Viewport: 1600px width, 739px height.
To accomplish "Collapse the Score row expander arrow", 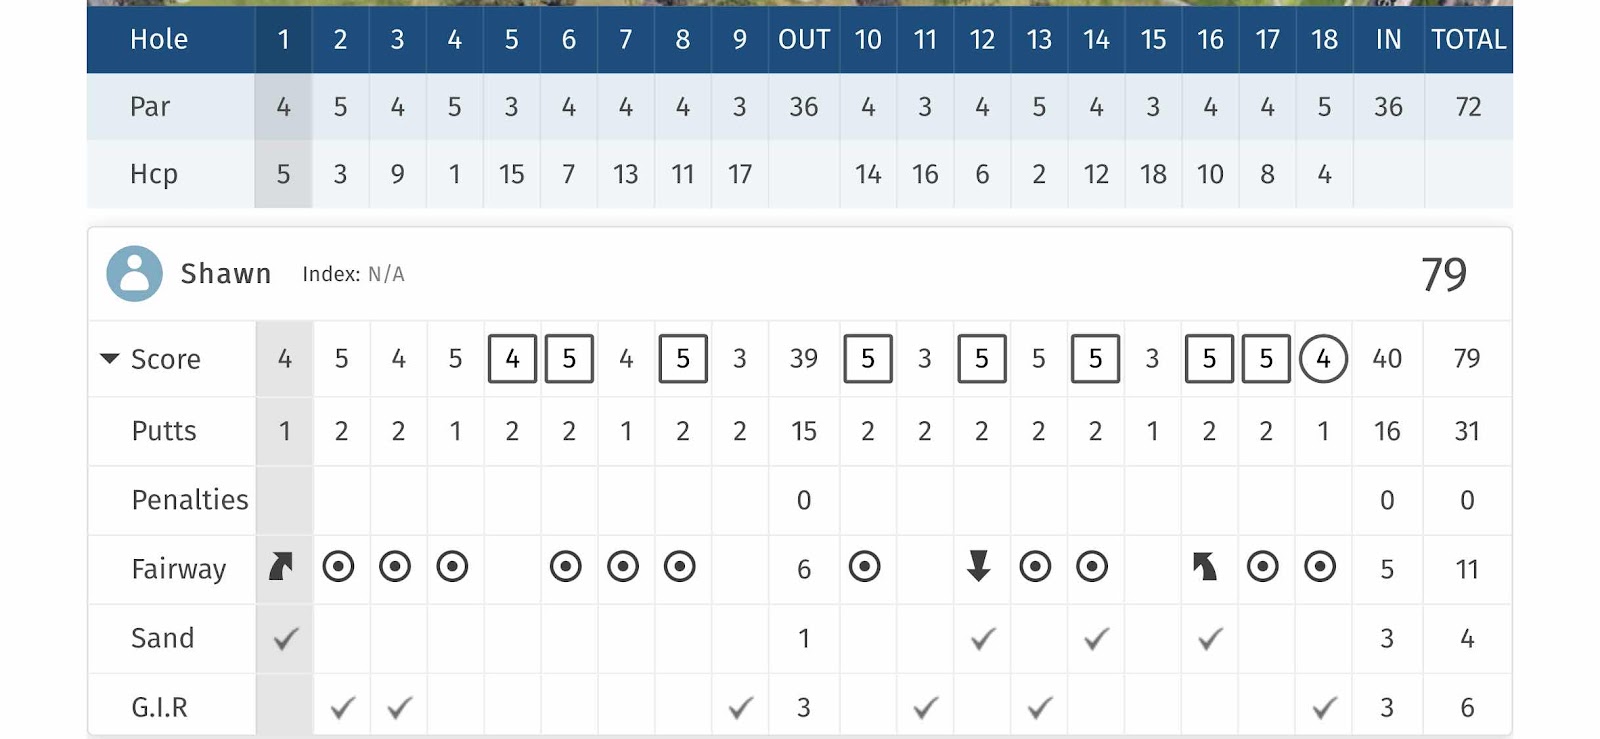I will tap(110, 358).
